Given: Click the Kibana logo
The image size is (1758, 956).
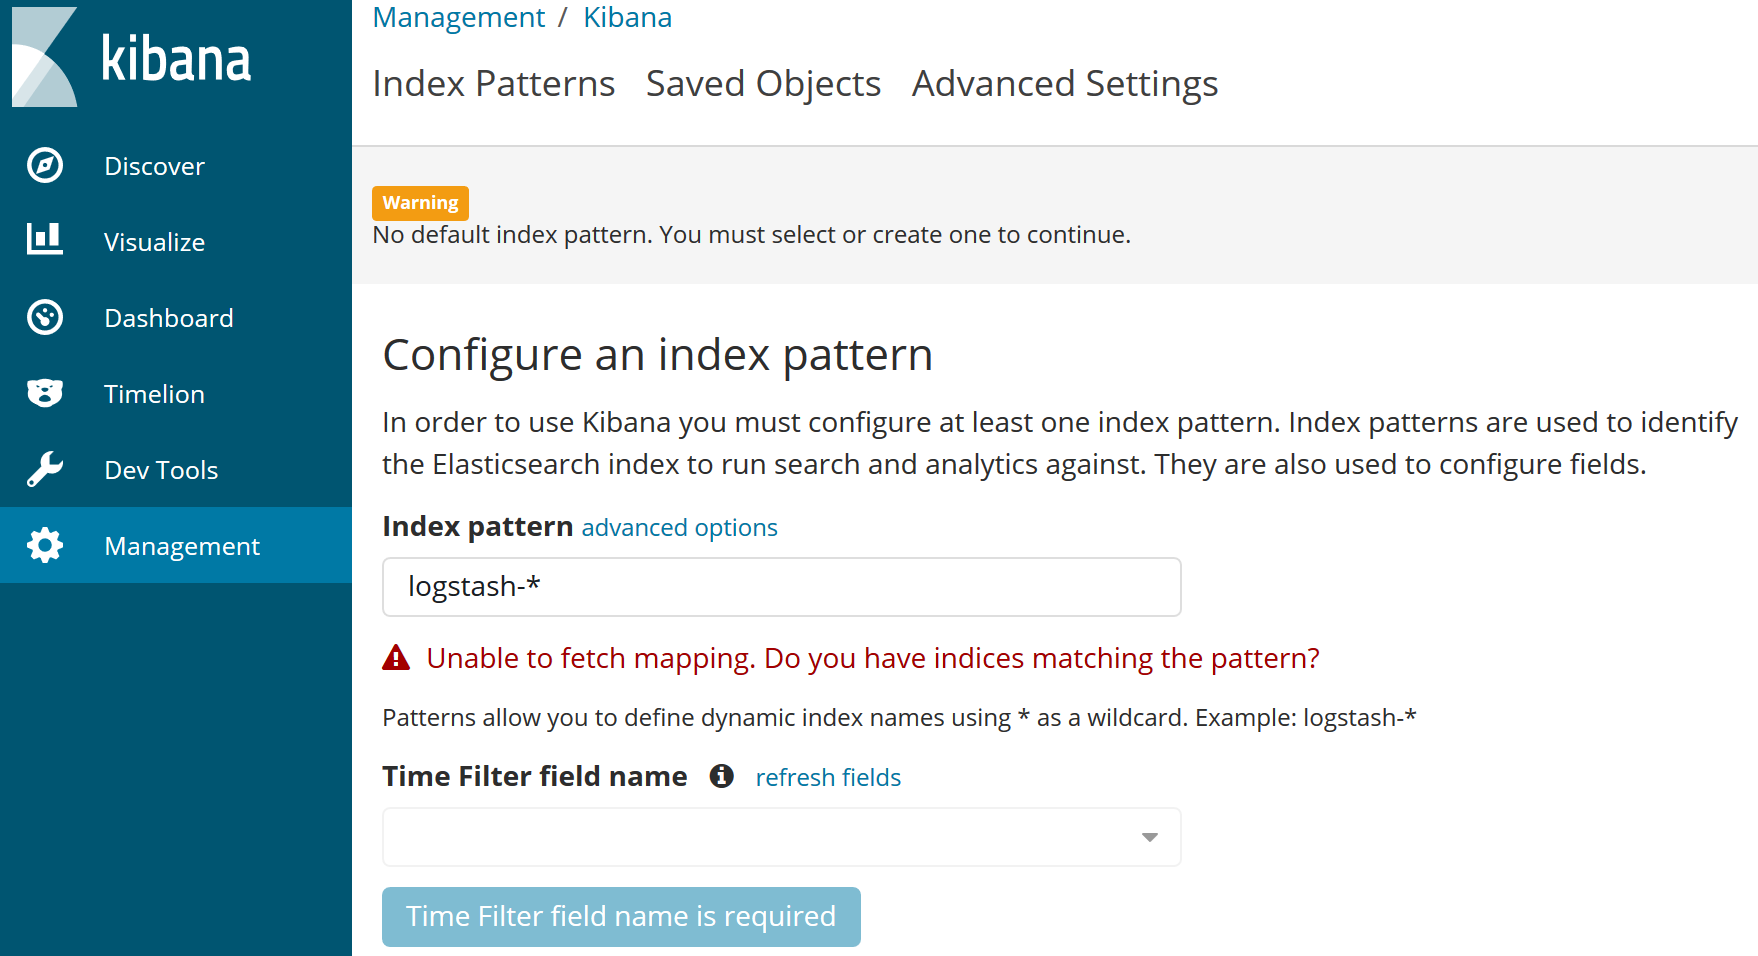Looking at the screenshot, I should pos(44,55).
